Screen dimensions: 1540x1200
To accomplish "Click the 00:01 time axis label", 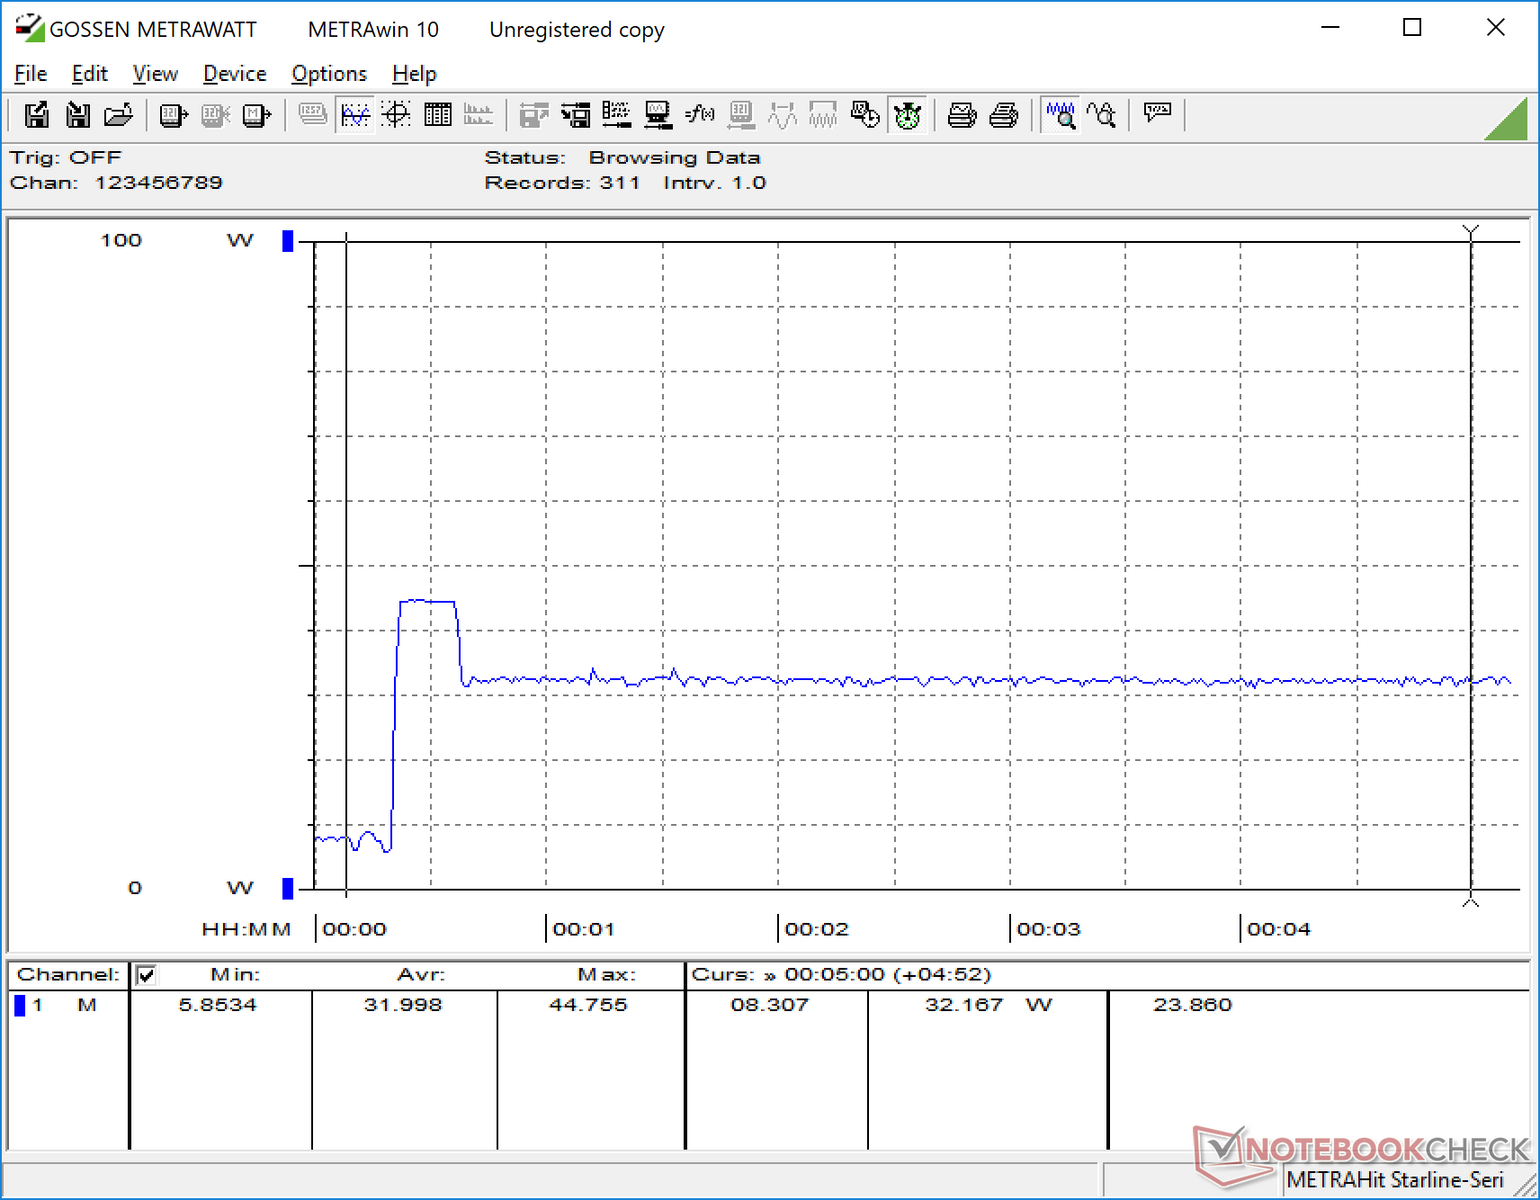I will (x=584, y=929).
